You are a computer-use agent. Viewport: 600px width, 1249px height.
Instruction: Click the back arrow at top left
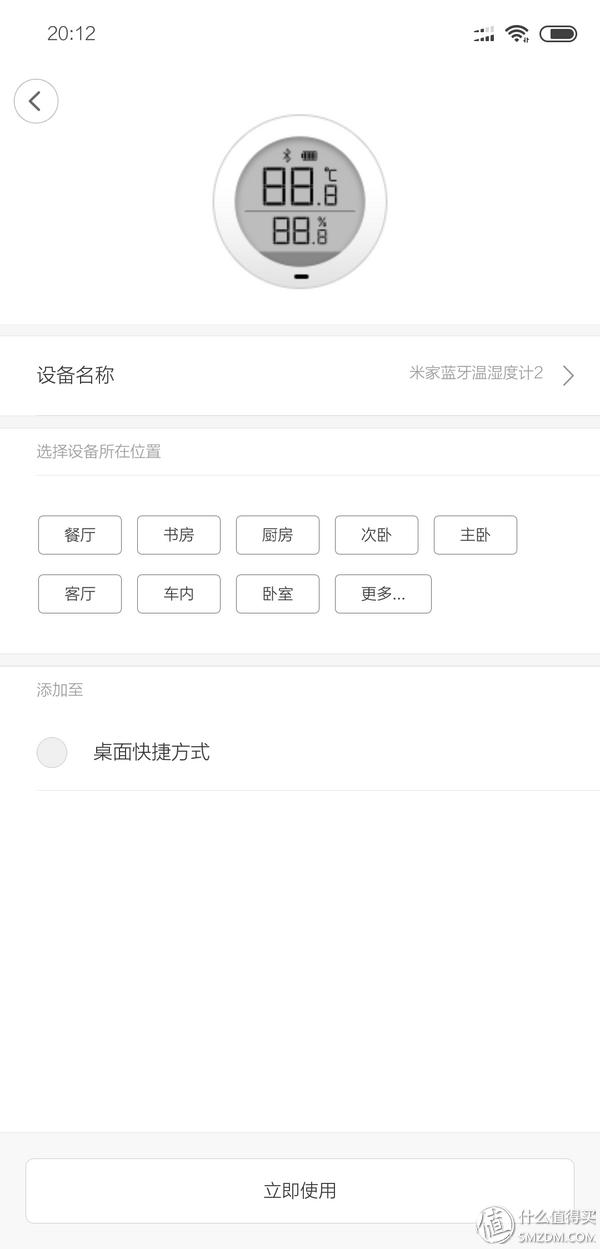pyautogui.click(x=36, y=101)
